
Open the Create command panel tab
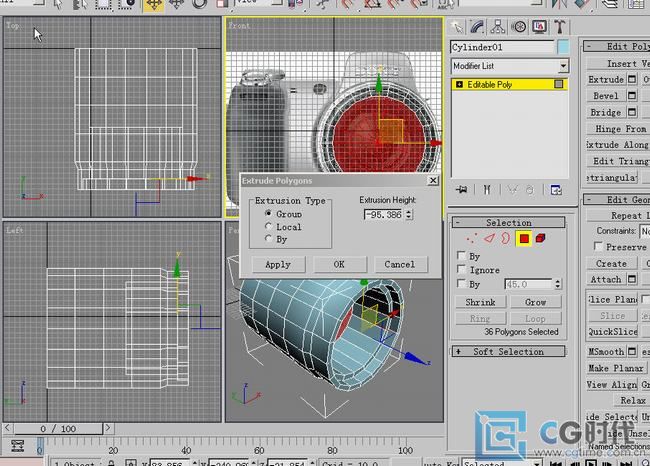tap(457, 27)
